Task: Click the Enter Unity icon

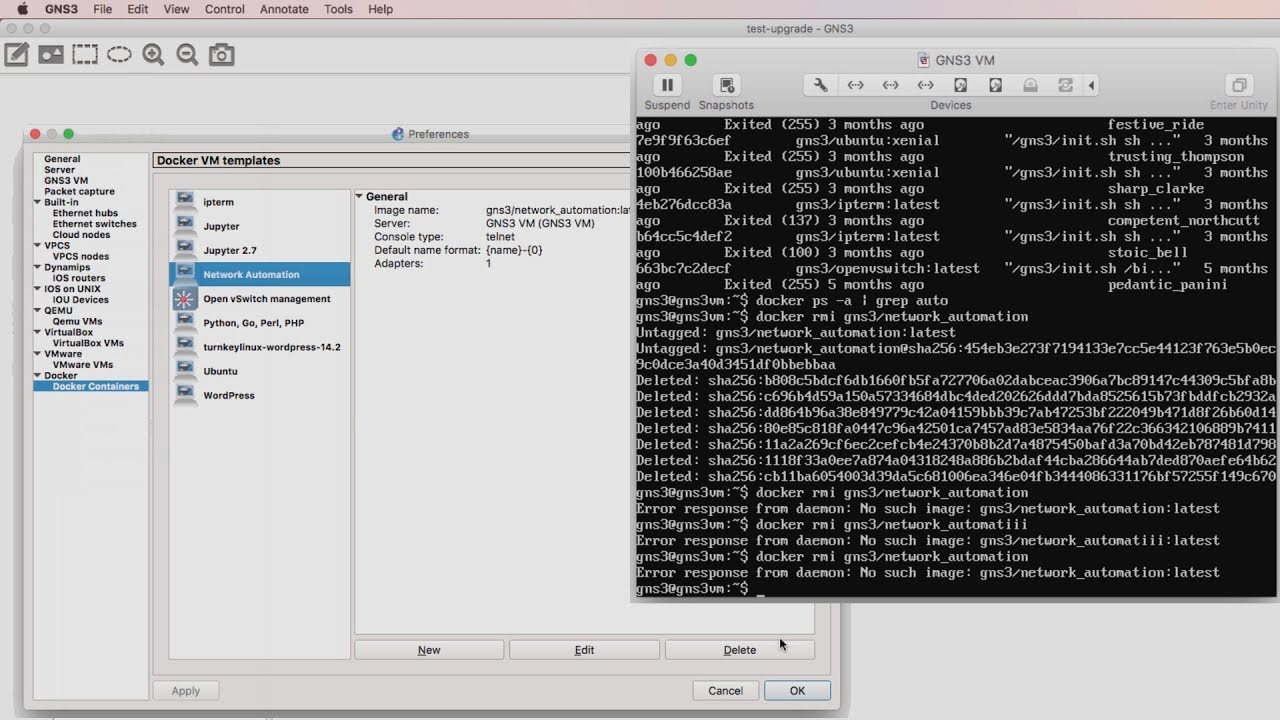Action: point(1239,85)
